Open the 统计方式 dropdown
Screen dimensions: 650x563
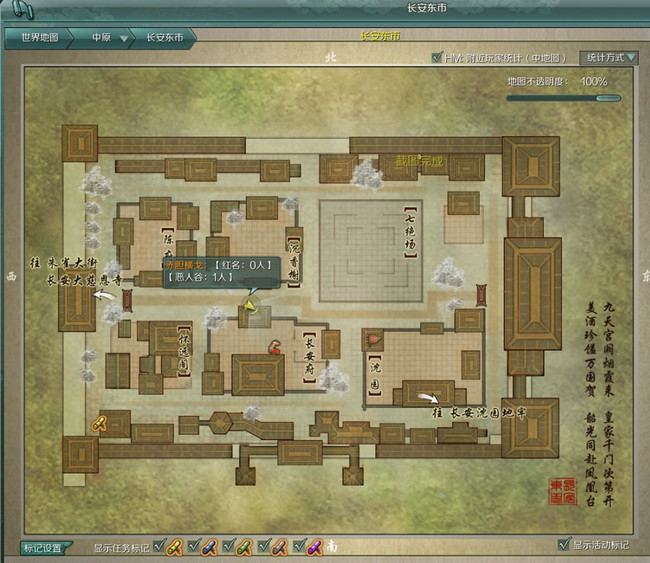pos(610,58)
